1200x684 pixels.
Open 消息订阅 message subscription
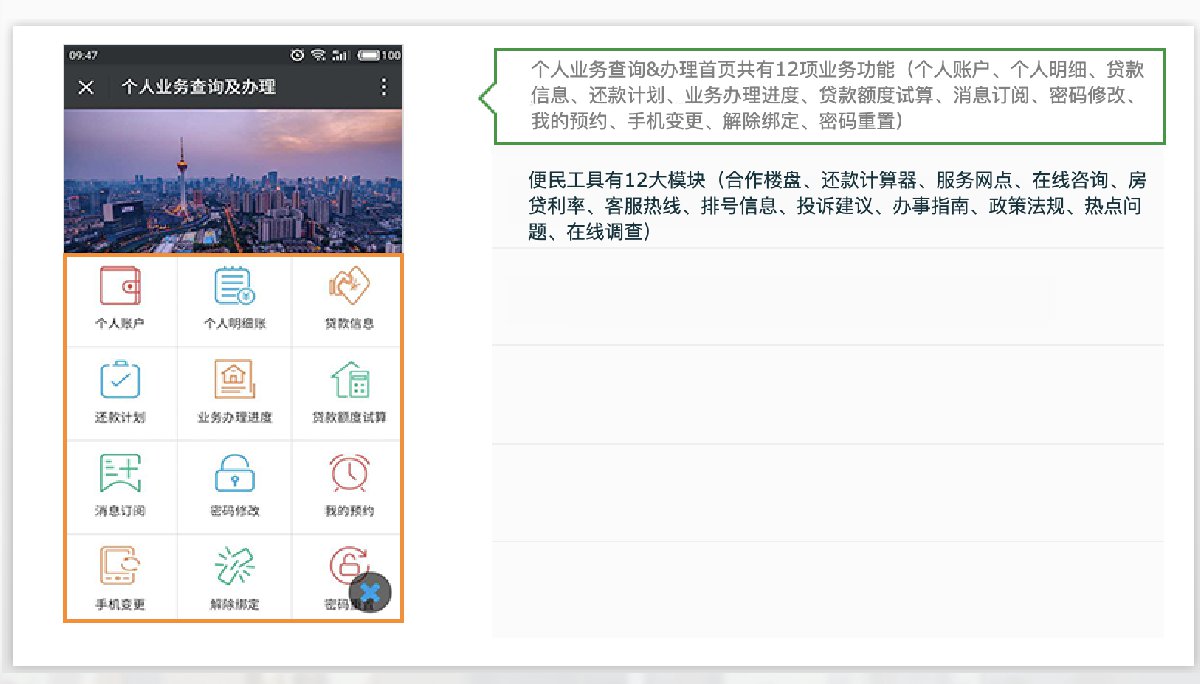[x=120, y=474]
